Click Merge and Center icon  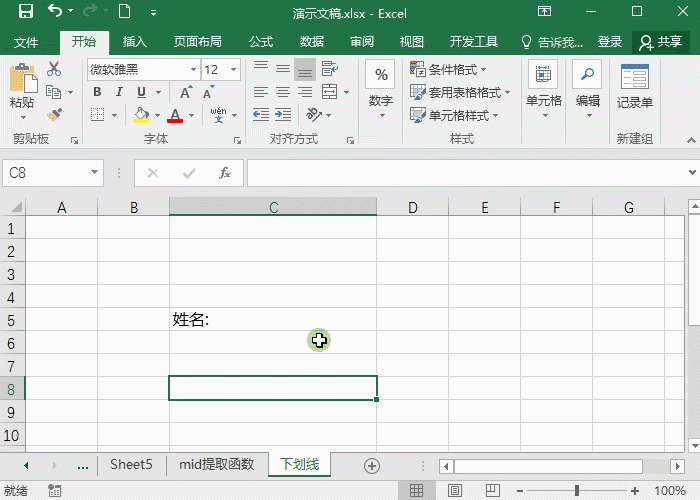329,92
